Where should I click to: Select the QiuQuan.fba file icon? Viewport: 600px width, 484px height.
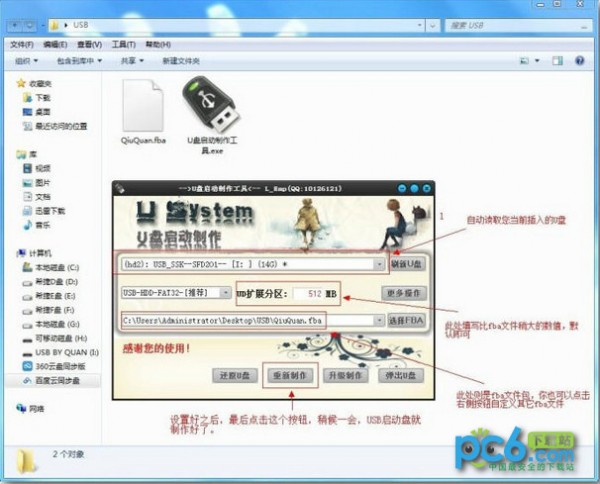coord(143,106)
